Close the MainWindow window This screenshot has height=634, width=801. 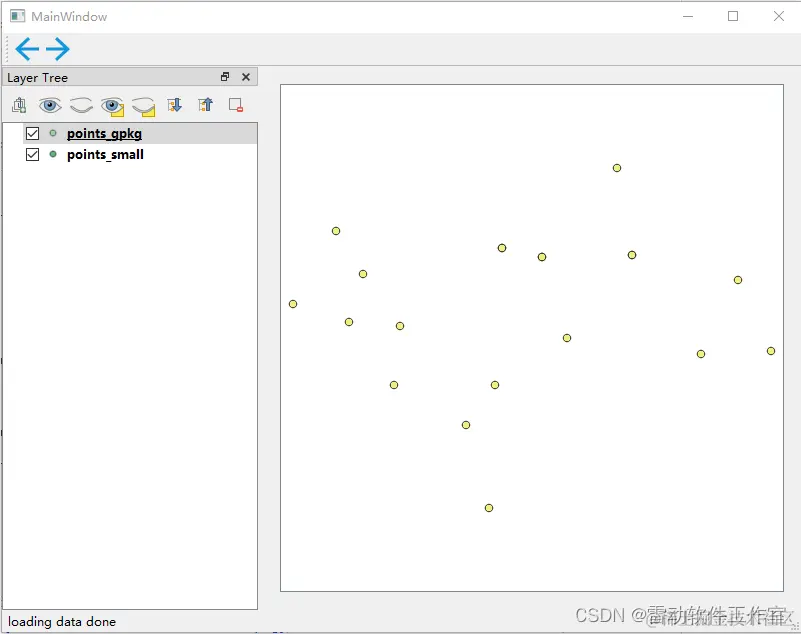779,16
